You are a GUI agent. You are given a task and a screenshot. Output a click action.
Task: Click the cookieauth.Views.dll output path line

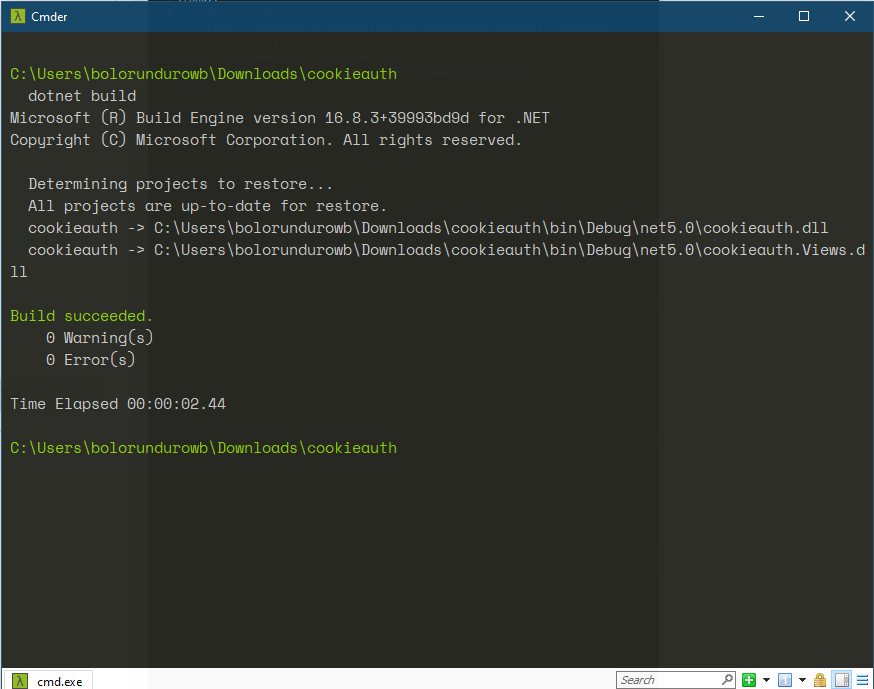click(438, 260)
